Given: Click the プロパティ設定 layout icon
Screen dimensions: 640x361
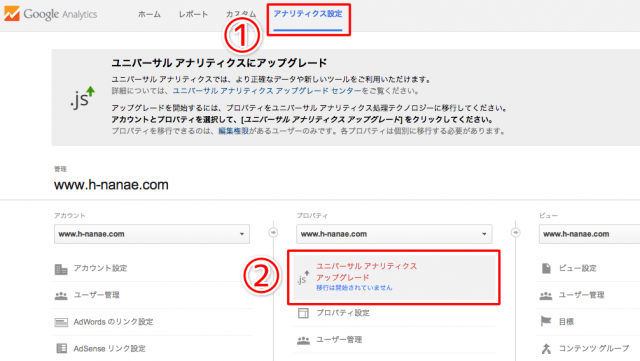Looking at the screenshot, I should [x=303, y=313].
